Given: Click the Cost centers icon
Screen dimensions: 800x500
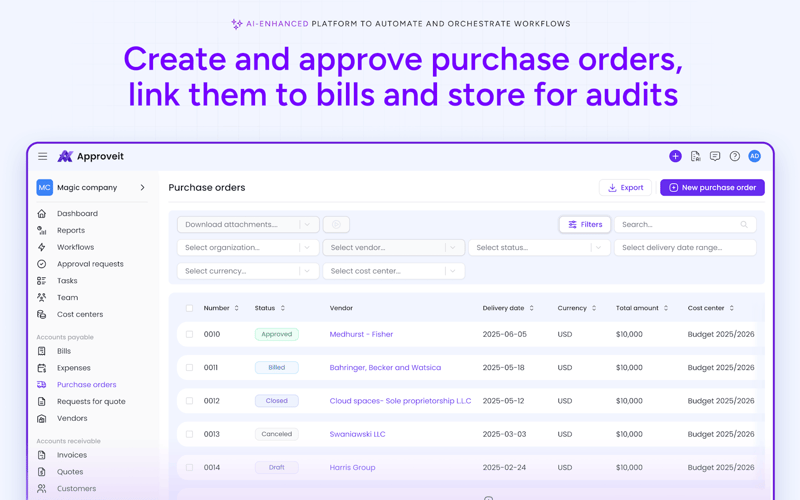Looking at the screenshot, I should 42,314.
